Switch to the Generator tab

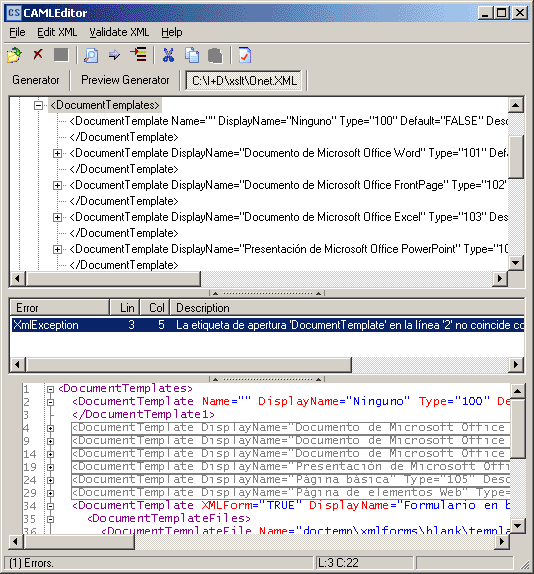36,80
